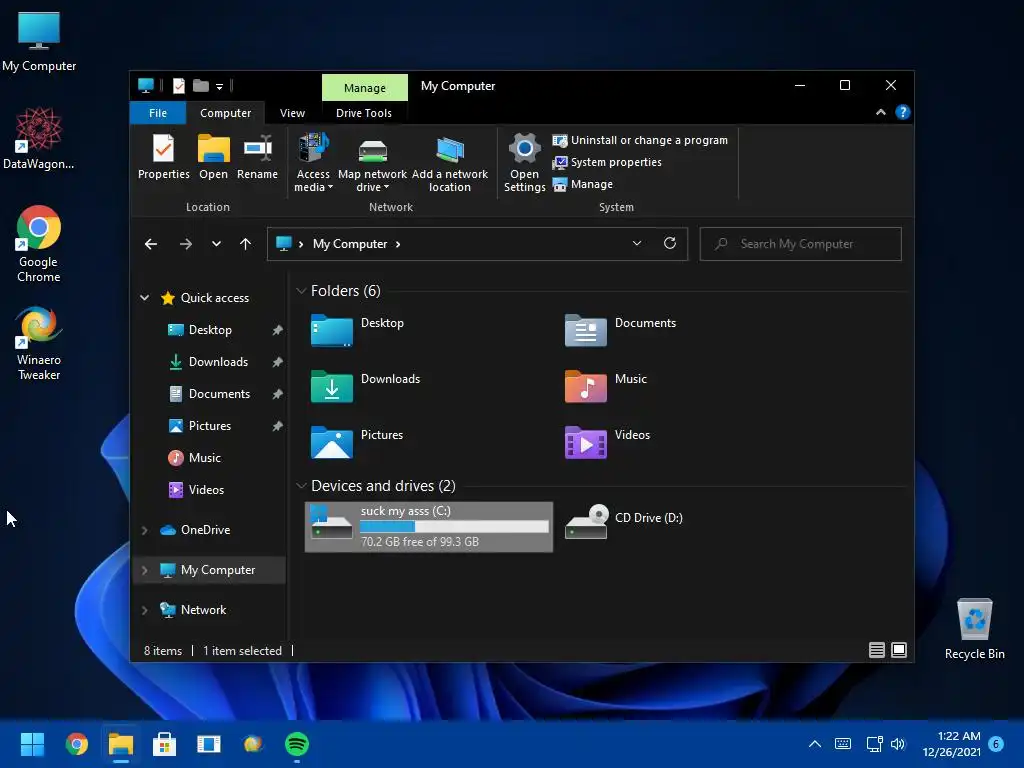
Task: Select the DataWagon desktop shortcut
Action: tap(39, 138)
